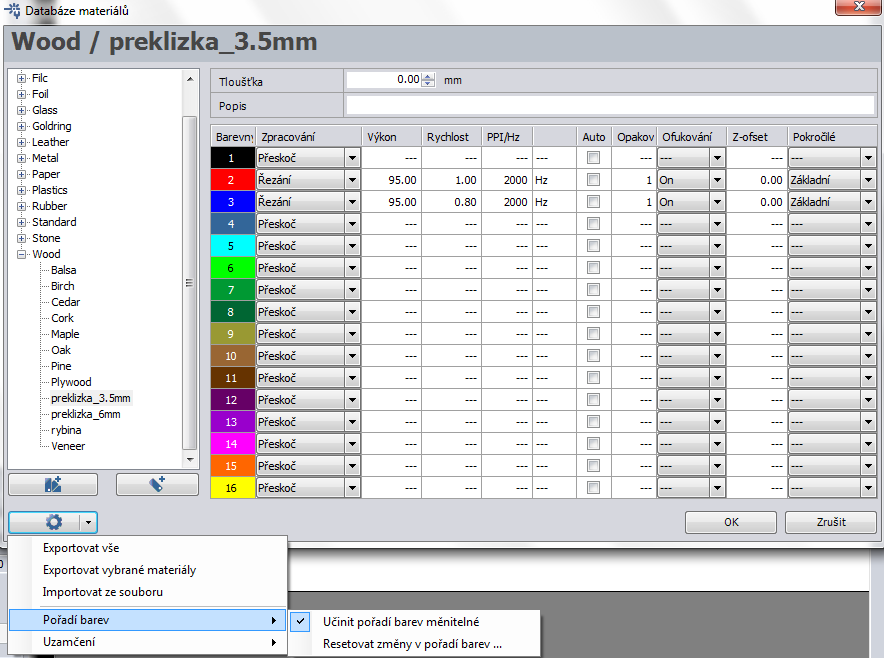Open the Pokročilé dropdown for color 2

pos(868,180)
